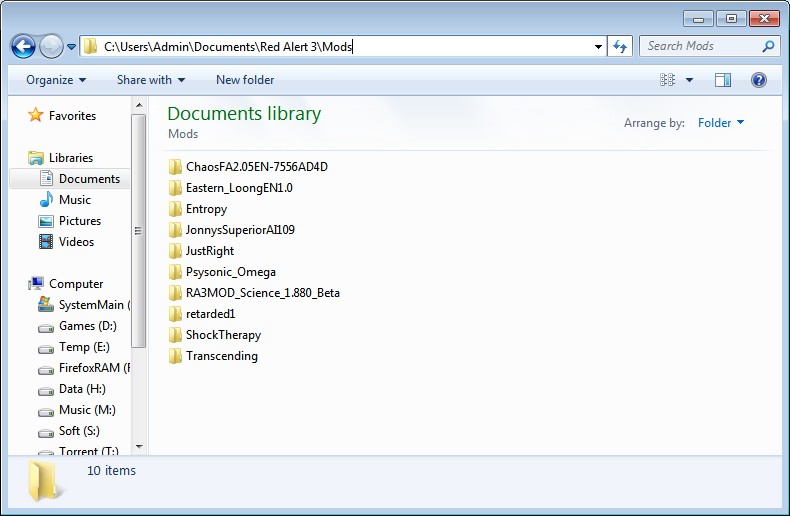Select the RA3MOD_Science_1.880_Beta folder

tap(262, 293)
